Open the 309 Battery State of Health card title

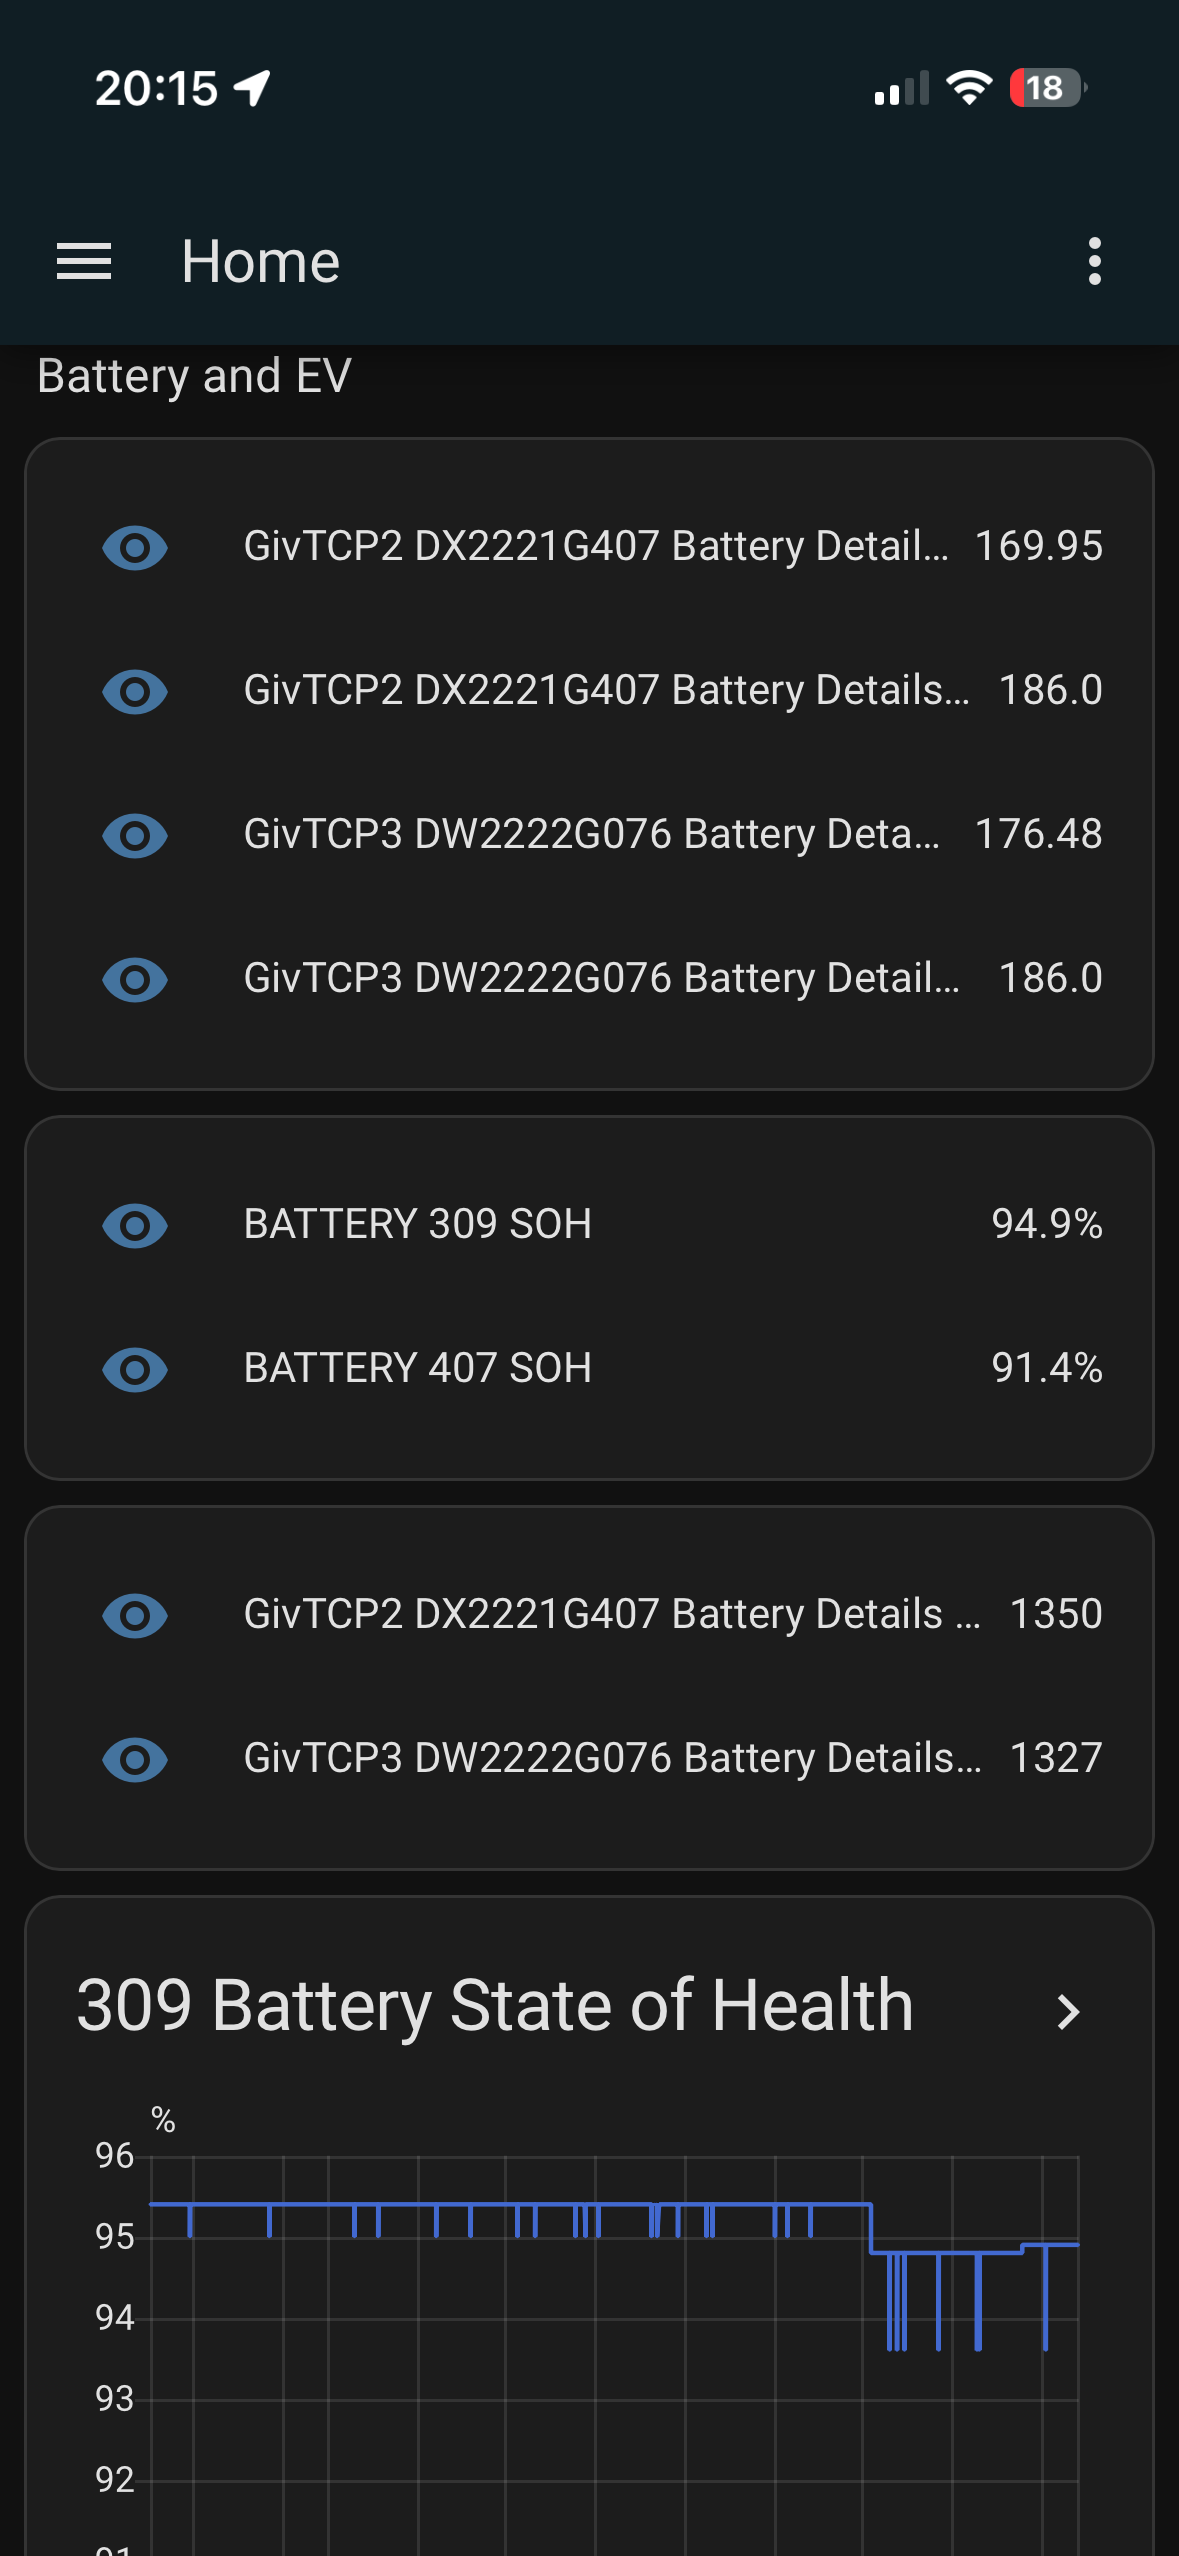(x=495, y=2005)
